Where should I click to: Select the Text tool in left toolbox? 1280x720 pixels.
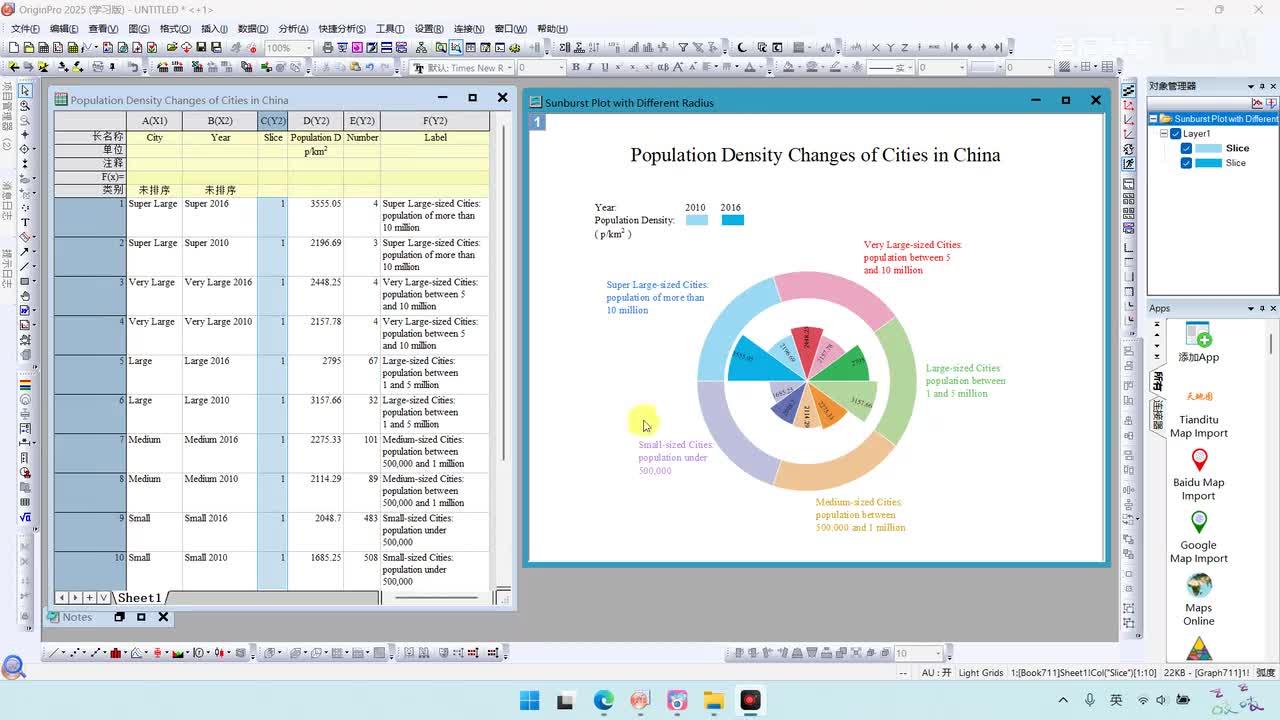25,222
